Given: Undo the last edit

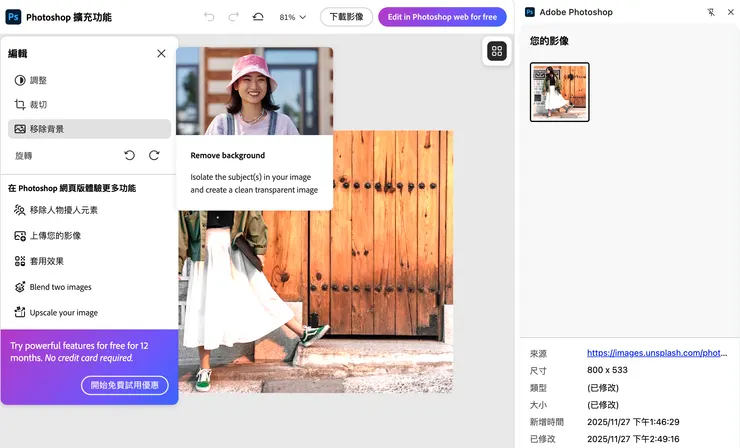Looking at the screenshot, I should [x=209, y=17].
